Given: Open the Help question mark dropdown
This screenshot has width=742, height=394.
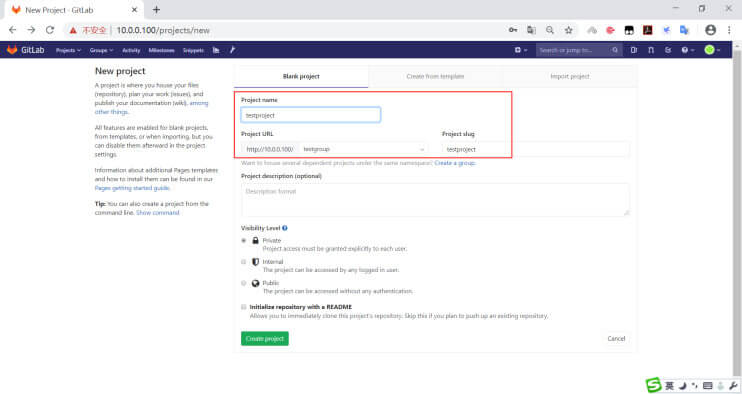Looking at the screenshot, I should click(x=688, y=50).
